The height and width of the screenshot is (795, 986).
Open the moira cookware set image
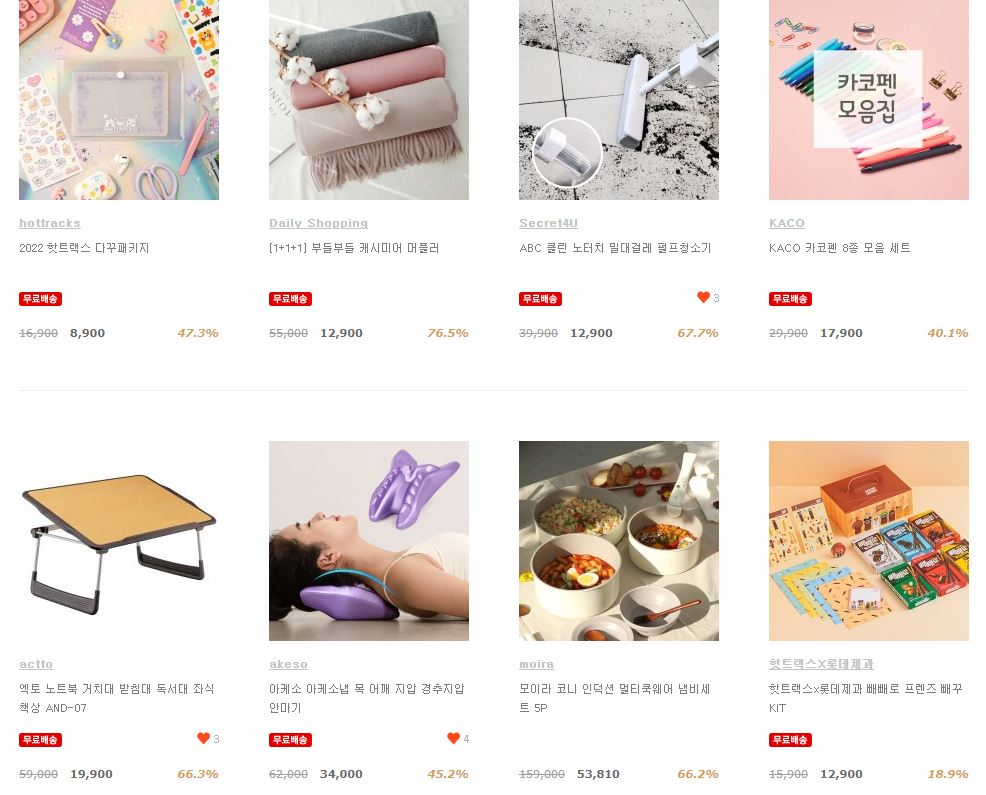(x=619, y=541)
